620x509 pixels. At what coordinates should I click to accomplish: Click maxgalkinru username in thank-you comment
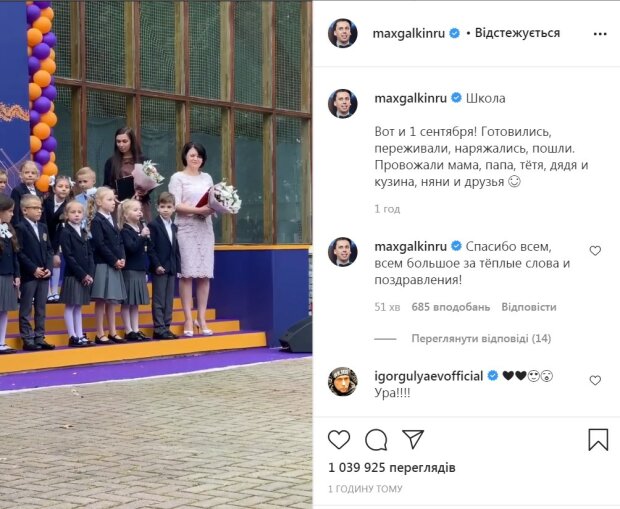pyautogui.click(x=410, y=246)
